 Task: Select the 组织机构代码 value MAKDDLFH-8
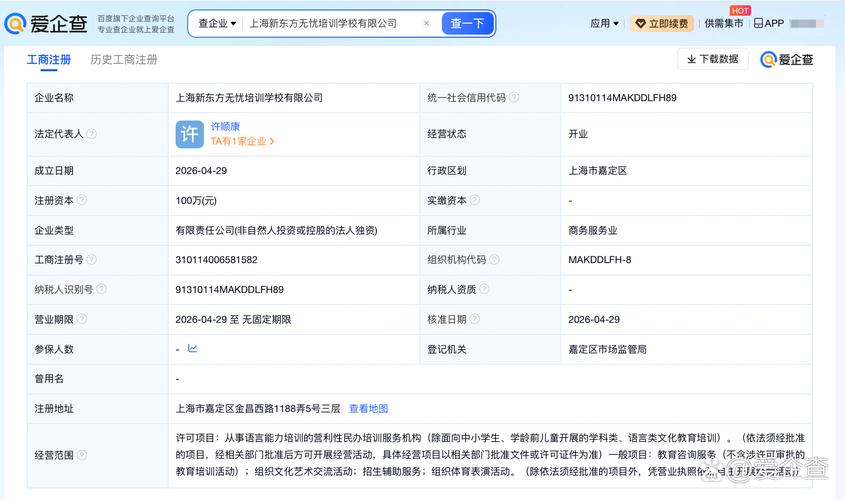[x=600, y=260]
